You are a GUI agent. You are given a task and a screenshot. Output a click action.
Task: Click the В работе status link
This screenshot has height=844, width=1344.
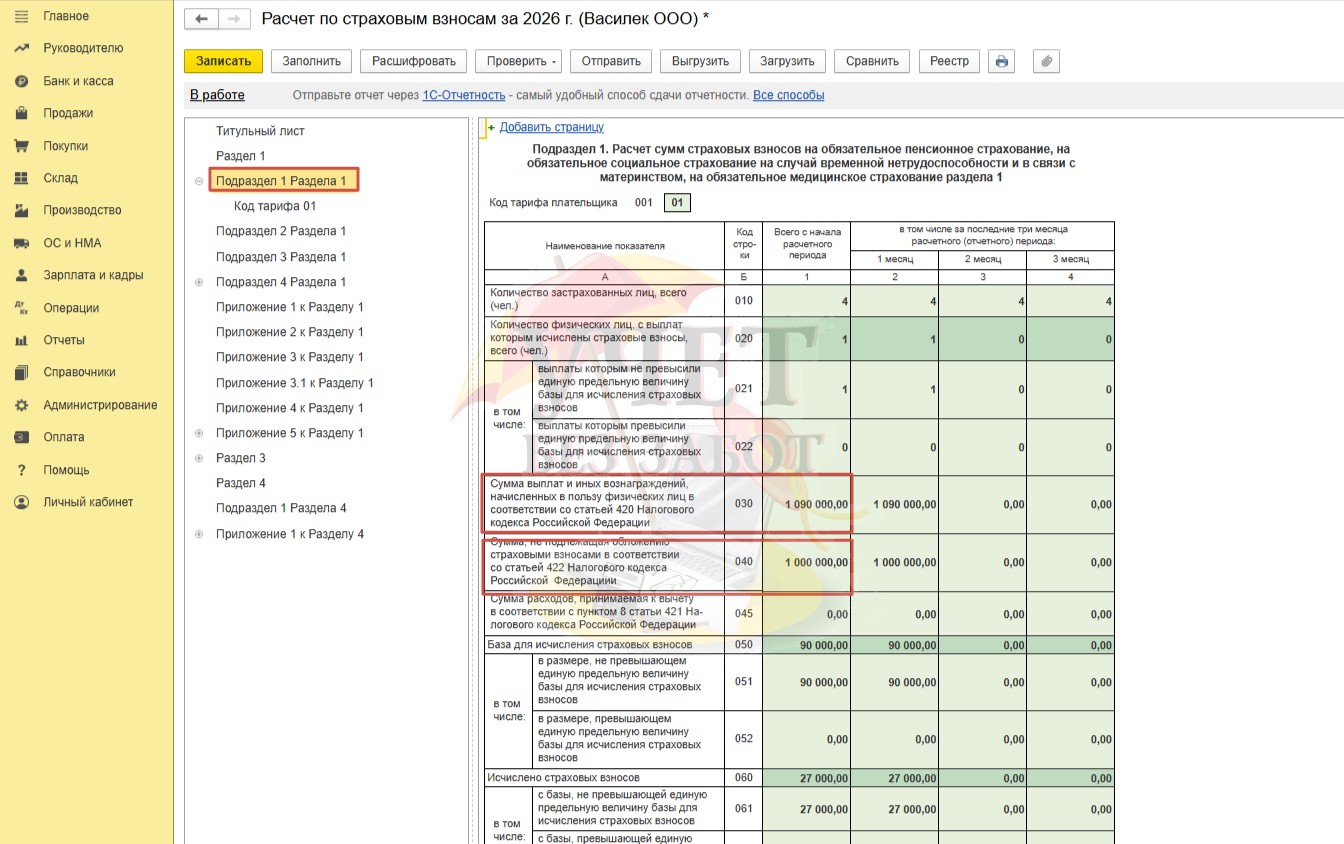pos(217,95)
